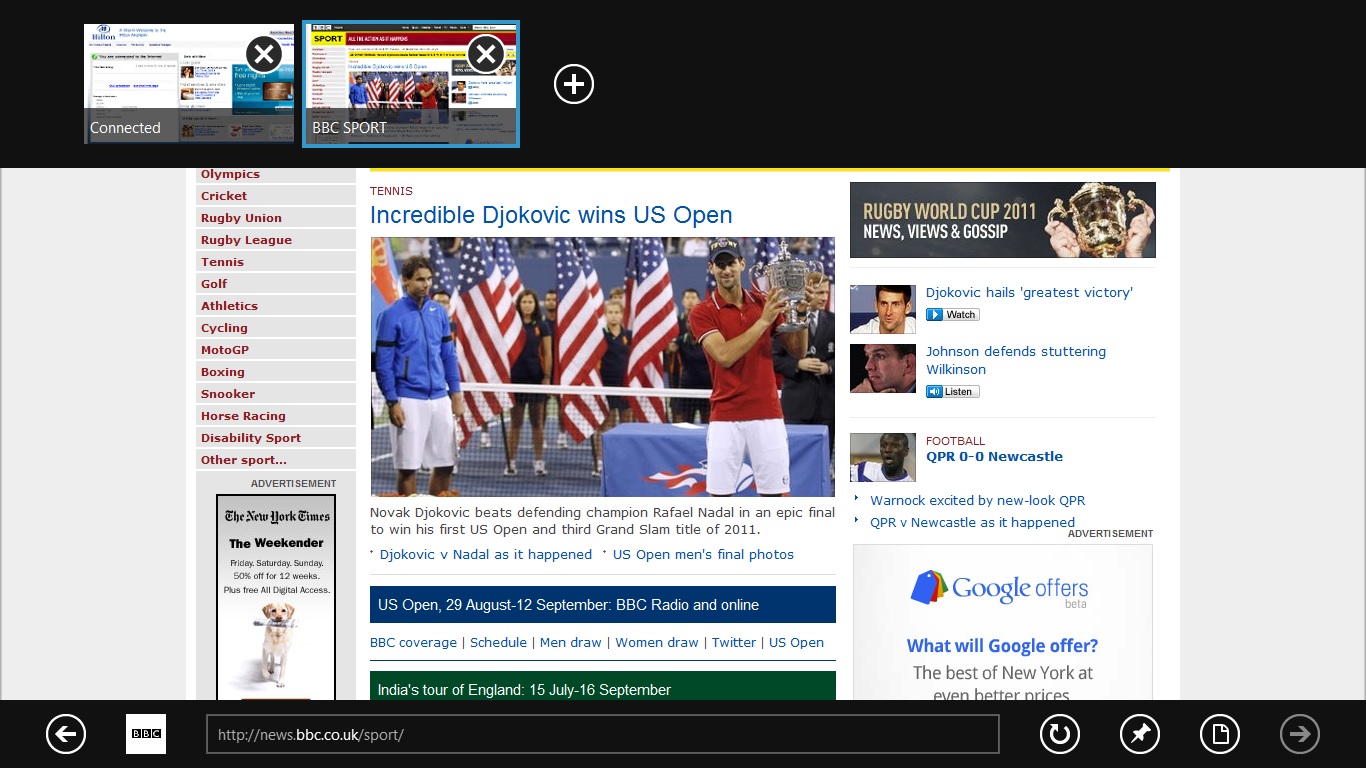Click the QPR footballer thumbnail
This screenshot has height=768, width=1366.
(x=883, y=457)
